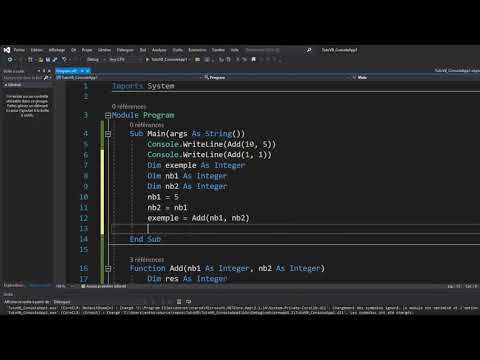The height and width of the screenshot is (360, 480).
Task: Click line number 10 in the gutter
Action: pos(84,197)
